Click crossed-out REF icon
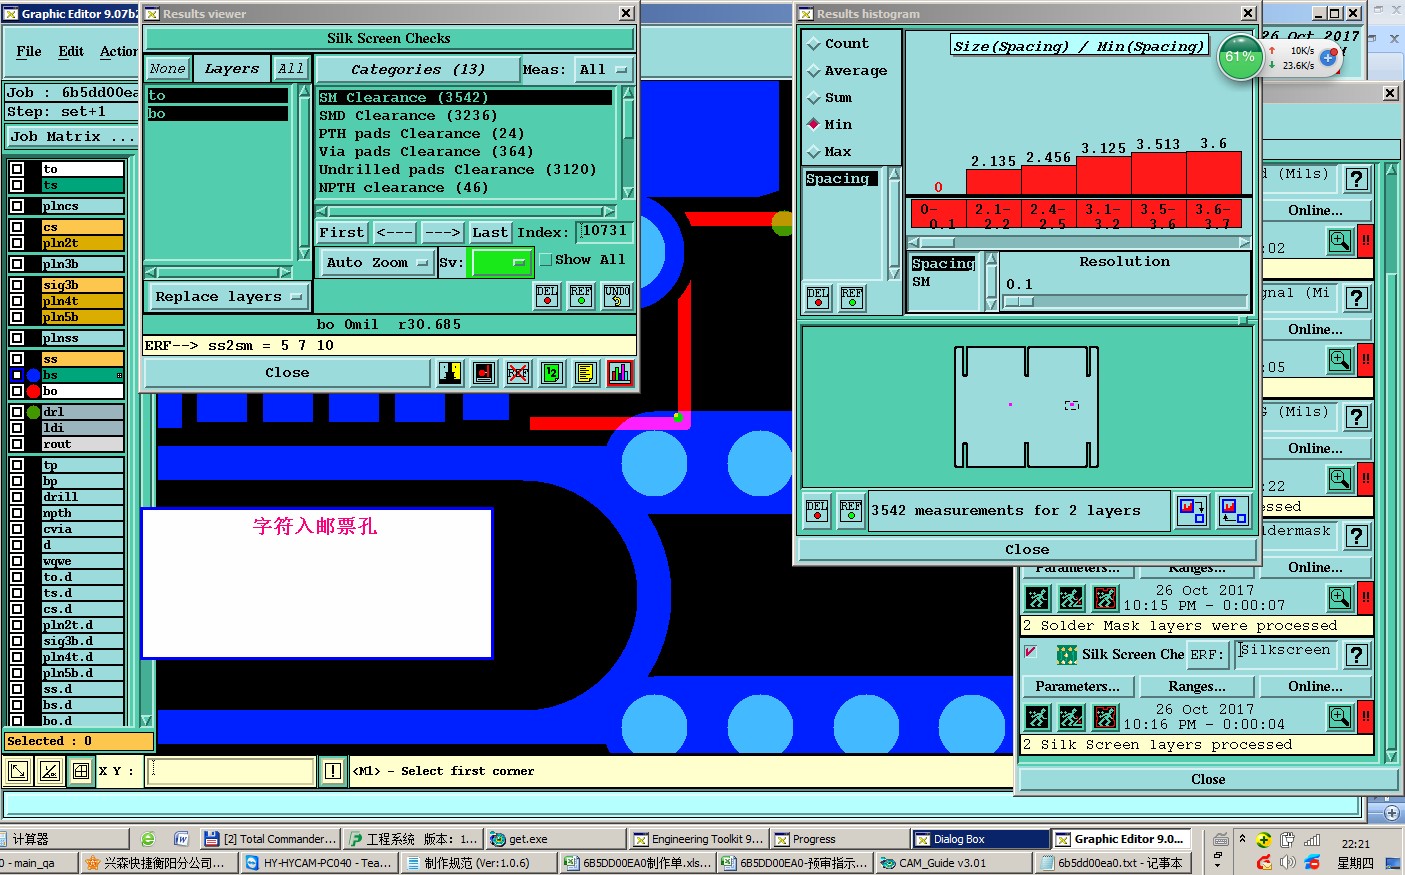This screenshot has height=875, width=1405. [x=518, y=373]
